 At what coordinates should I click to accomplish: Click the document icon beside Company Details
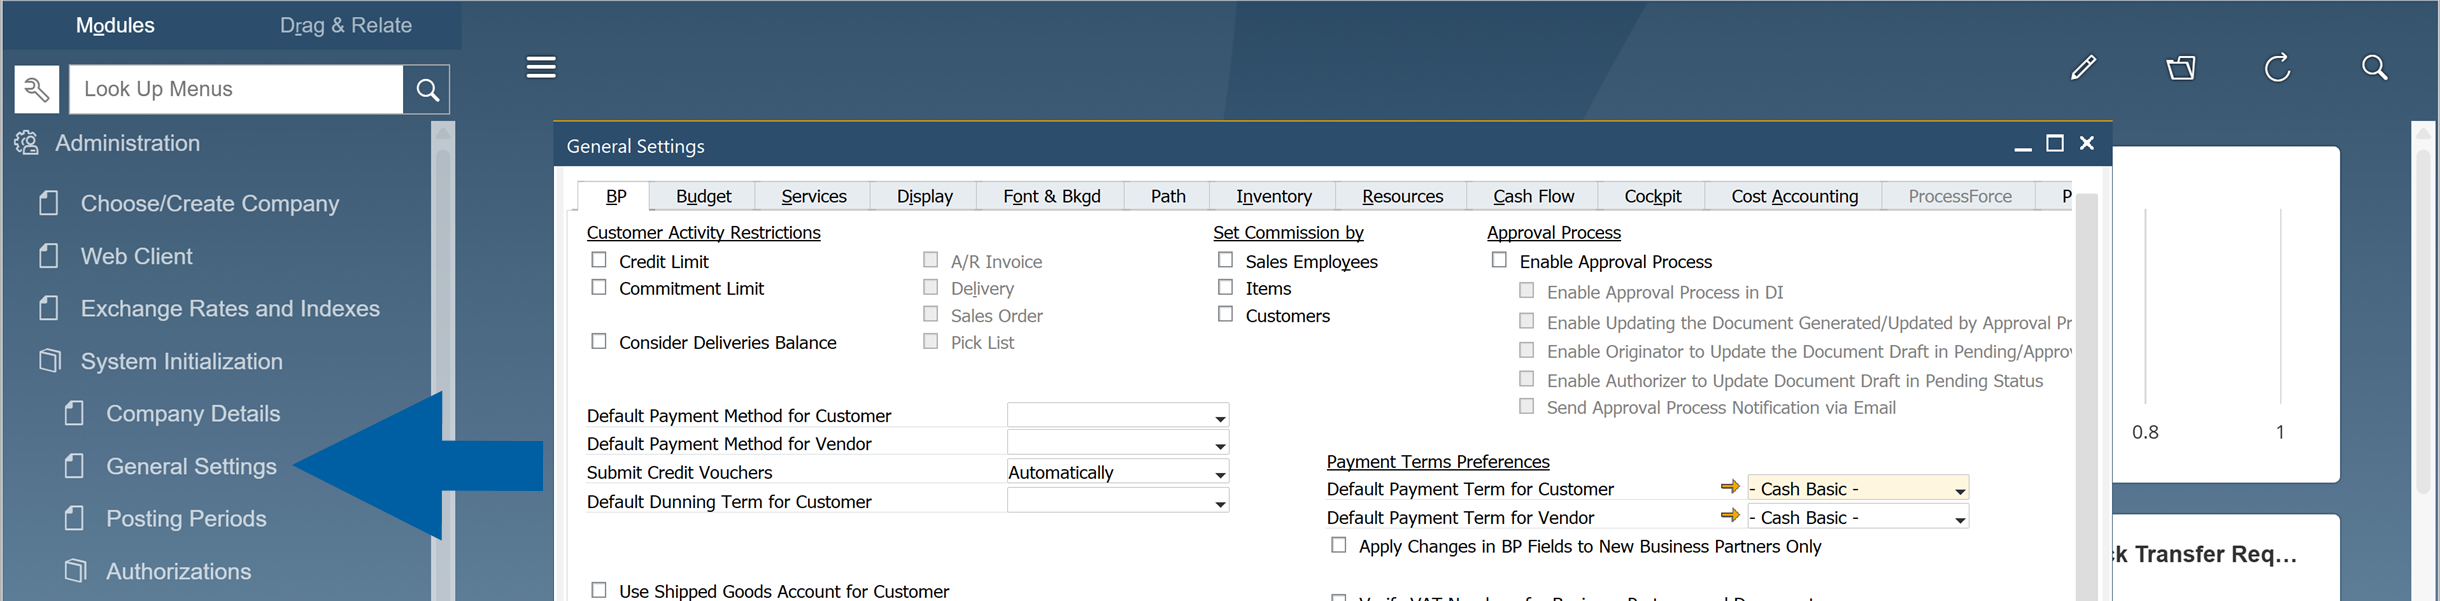[x=74, y=413]
